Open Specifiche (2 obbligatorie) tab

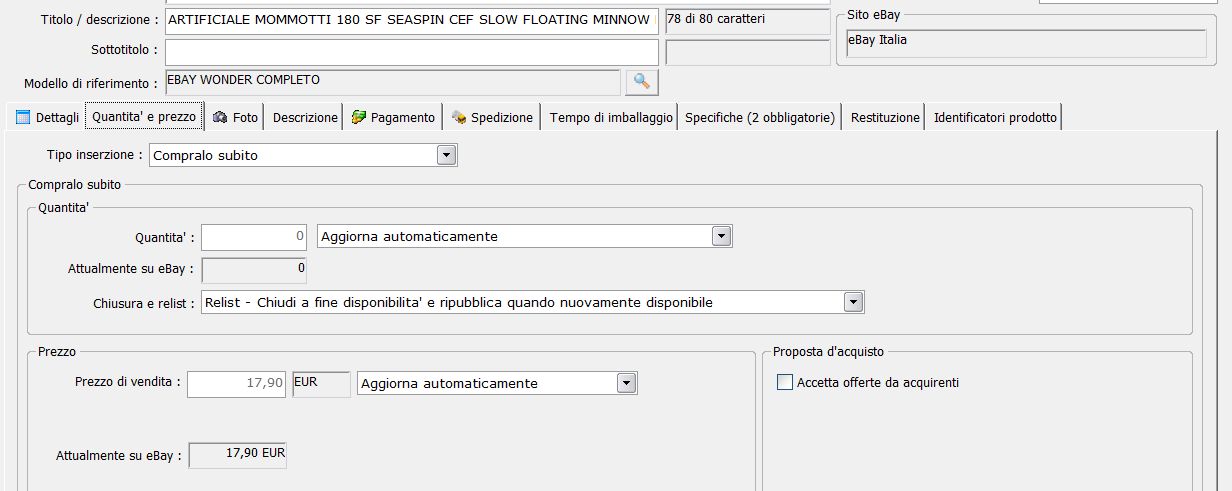[759, 118]
